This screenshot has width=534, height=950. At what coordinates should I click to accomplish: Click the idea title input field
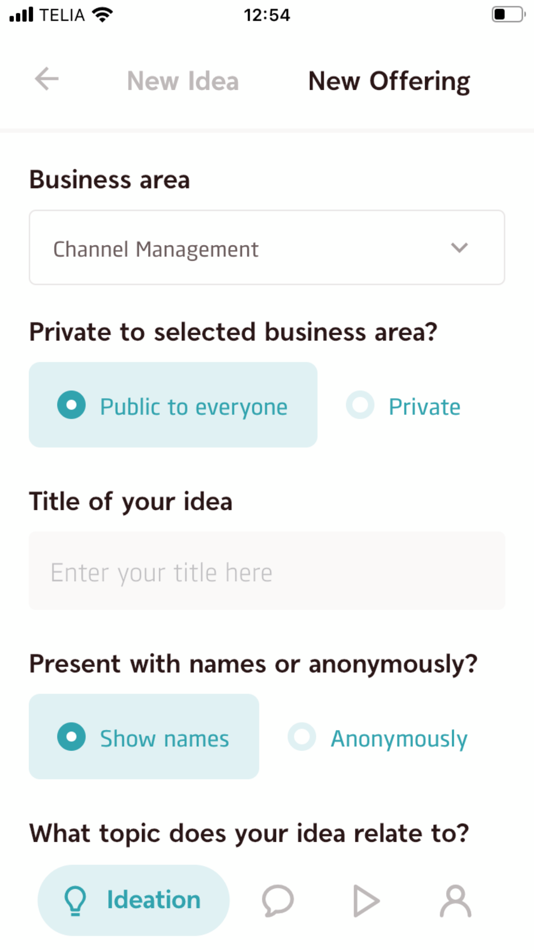tap(267, 571)
